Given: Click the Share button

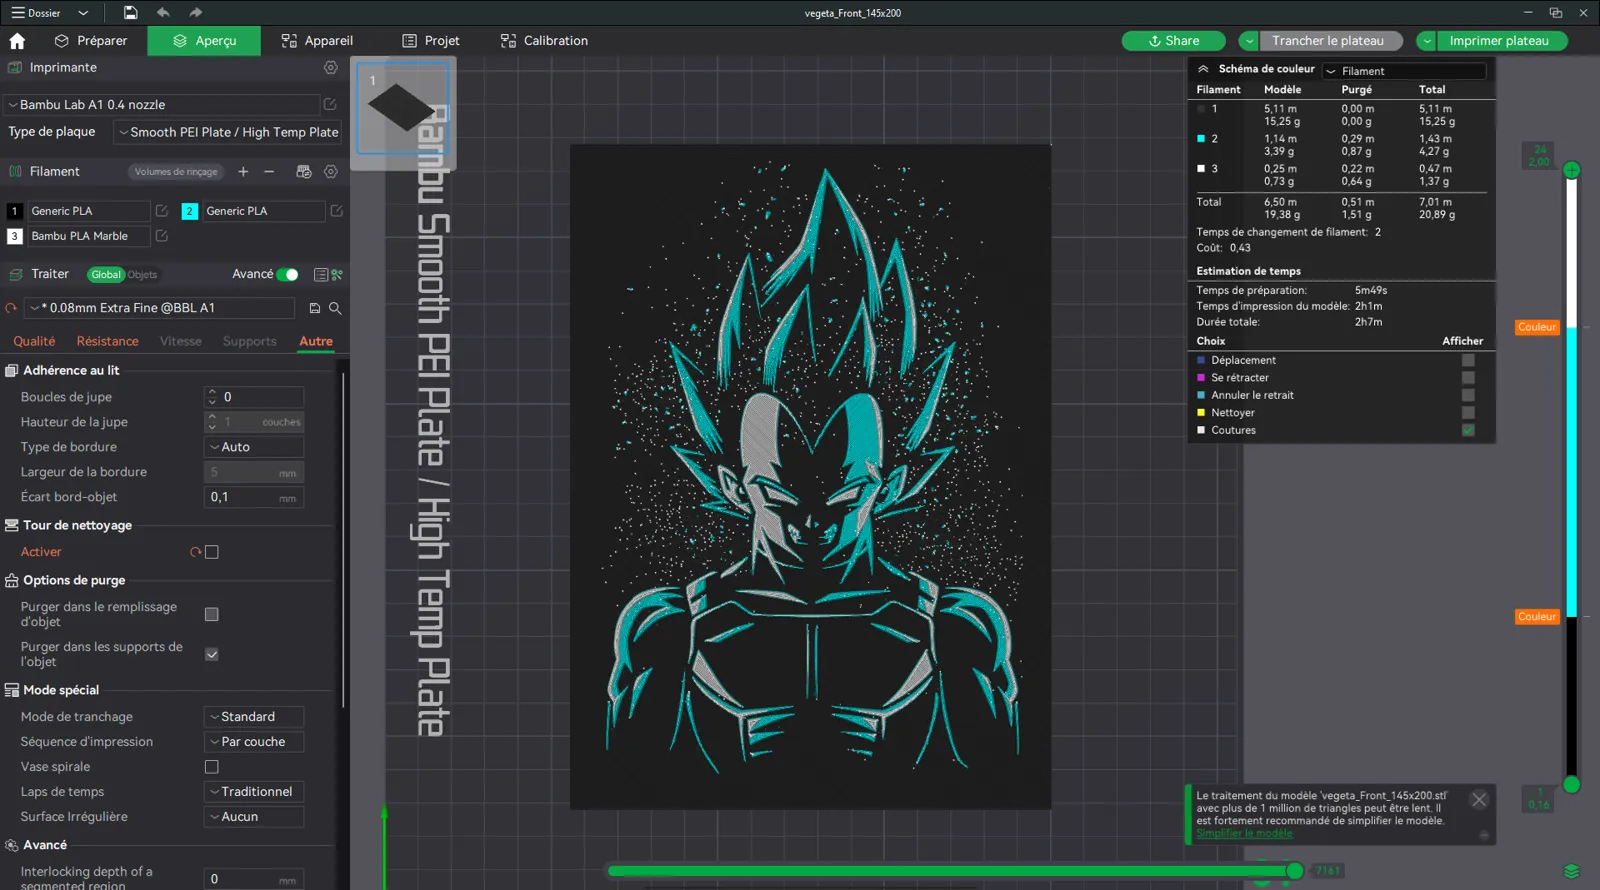Looking at the screenshot, I should point(1174,41).
